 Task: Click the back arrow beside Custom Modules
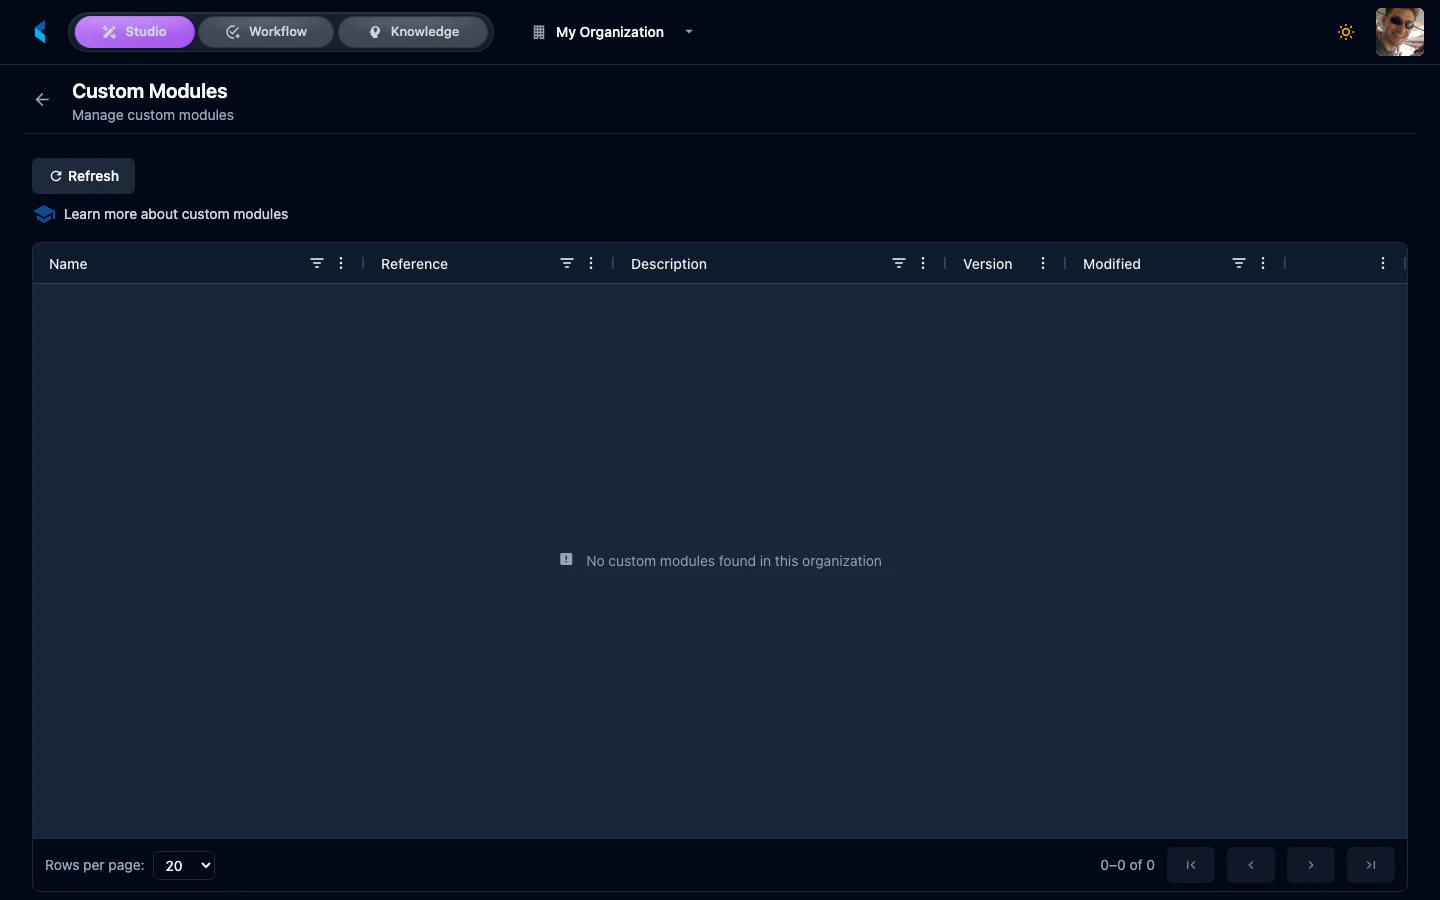tap(41, 99)
